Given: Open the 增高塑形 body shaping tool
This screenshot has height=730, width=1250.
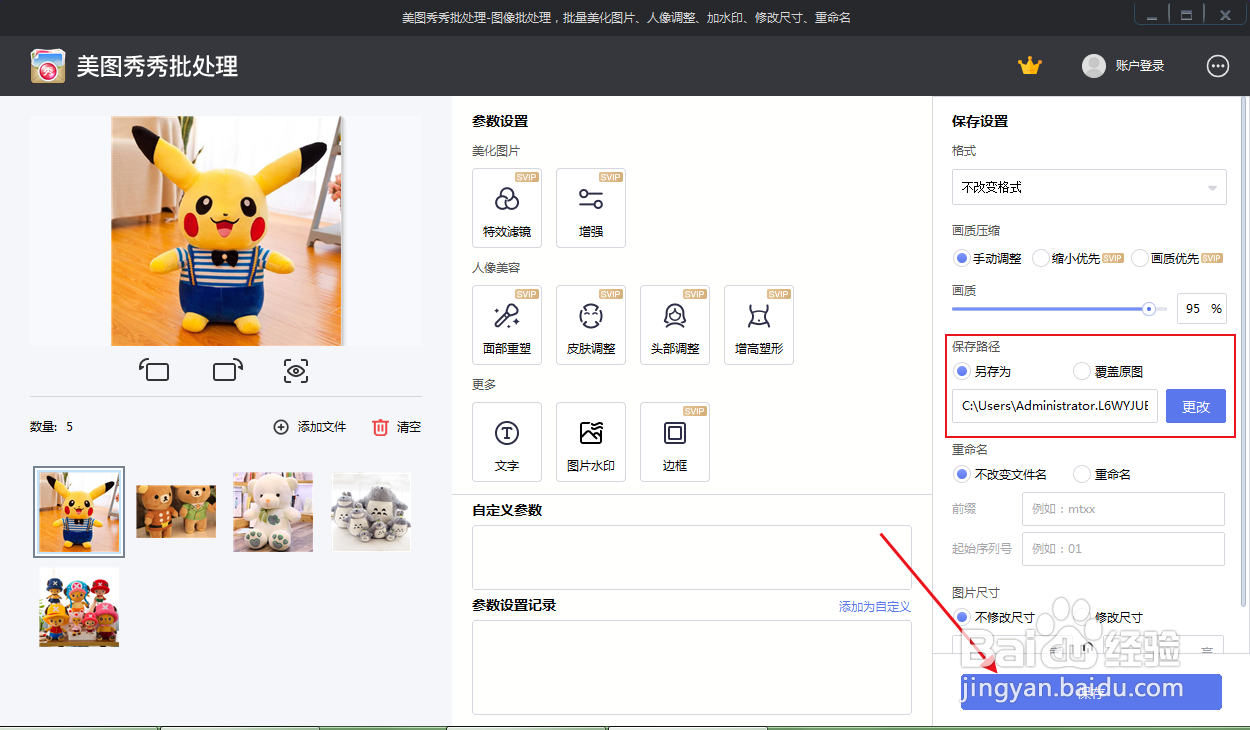Looking at the screenshot, I should pyautogui.click(x=759, y=325).
